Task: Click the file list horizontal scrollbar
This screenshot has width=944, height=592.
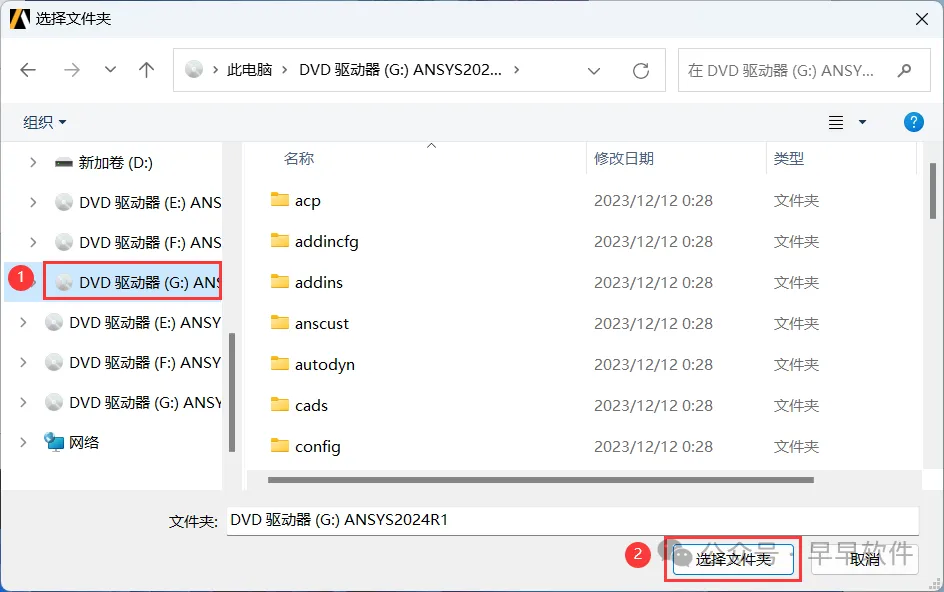Action: [541, 480]
